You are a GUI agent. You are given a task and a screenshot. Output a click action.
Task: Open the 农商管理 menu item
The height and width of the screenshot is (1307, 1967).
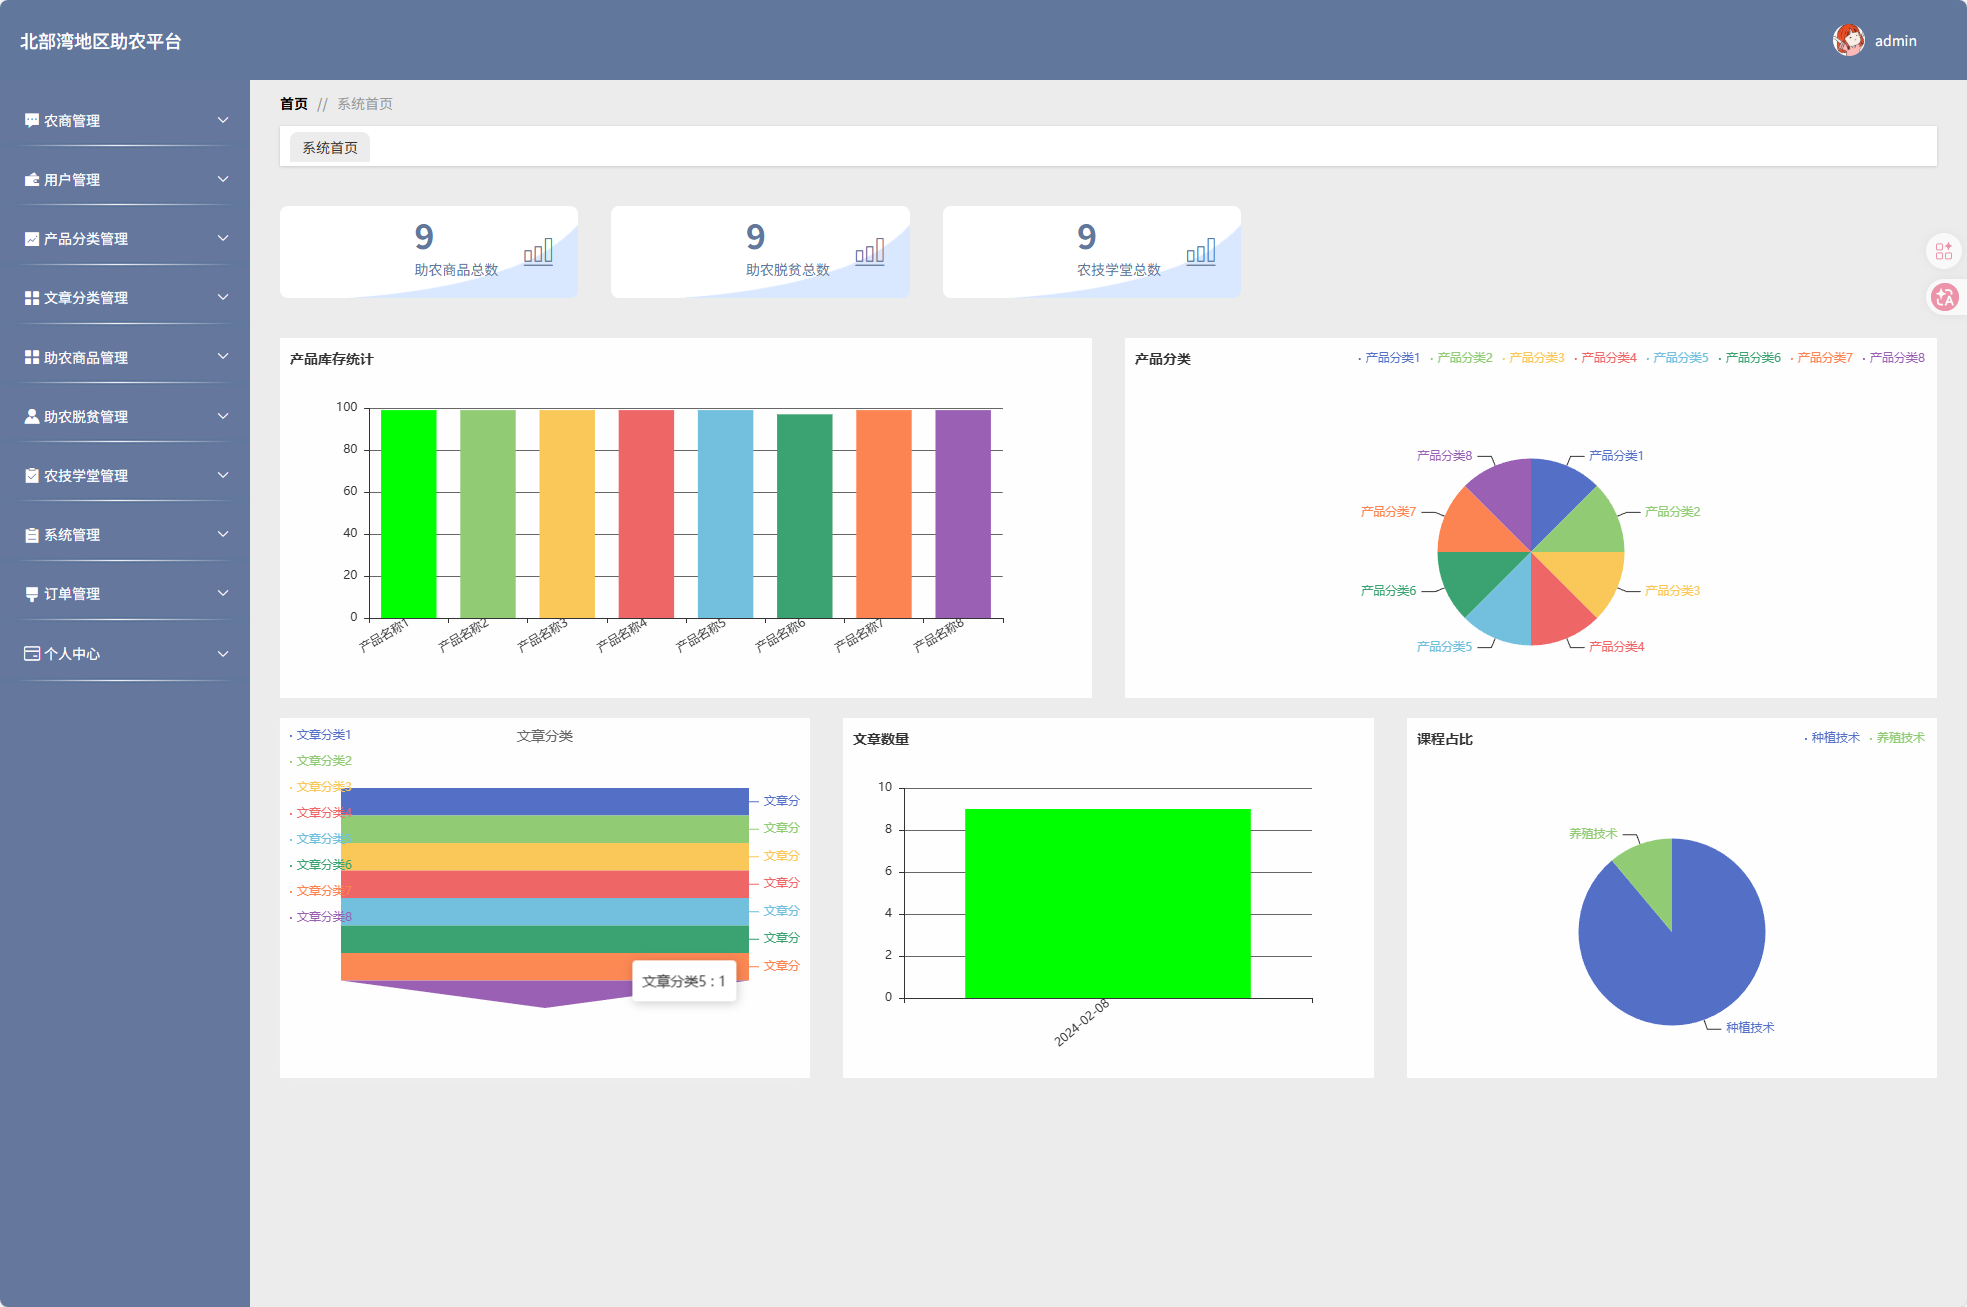click(125, 120)
